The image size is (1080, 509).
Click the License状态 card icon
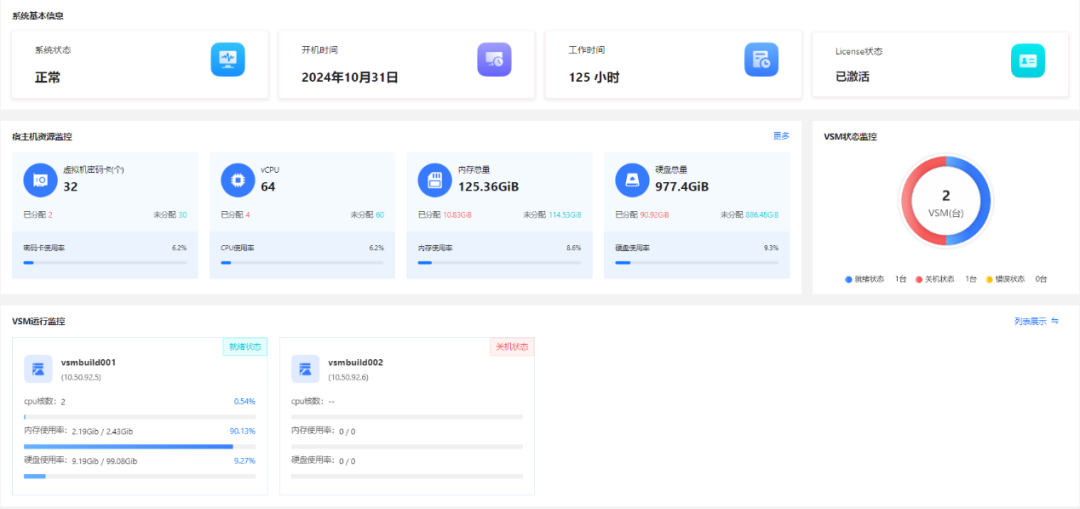pos(1027,60)
